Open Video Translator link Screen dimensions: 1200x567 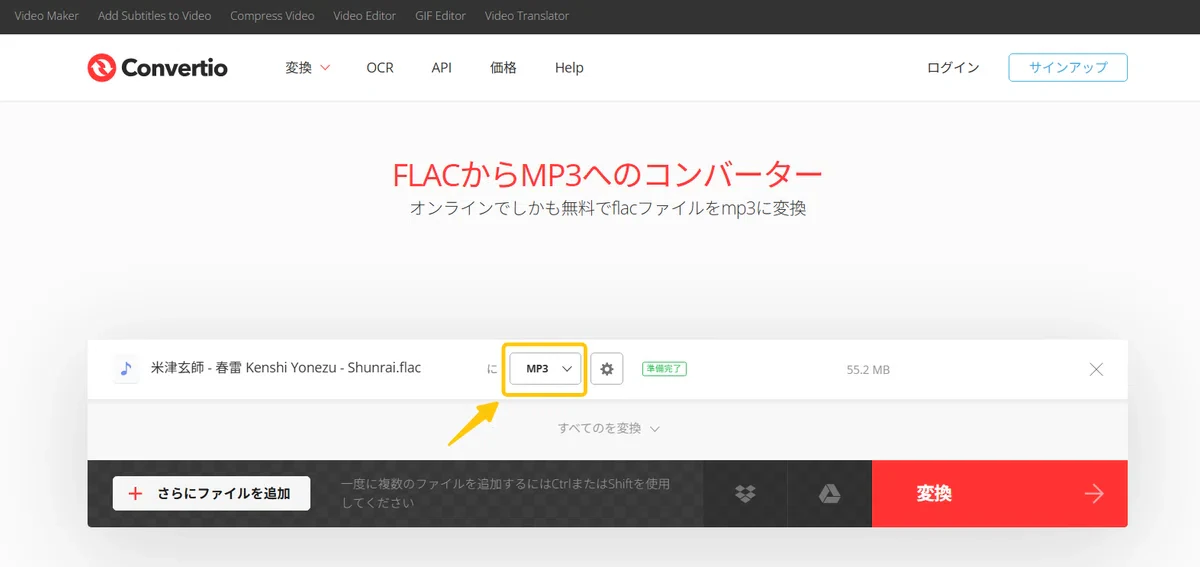(x=527, y=16)
